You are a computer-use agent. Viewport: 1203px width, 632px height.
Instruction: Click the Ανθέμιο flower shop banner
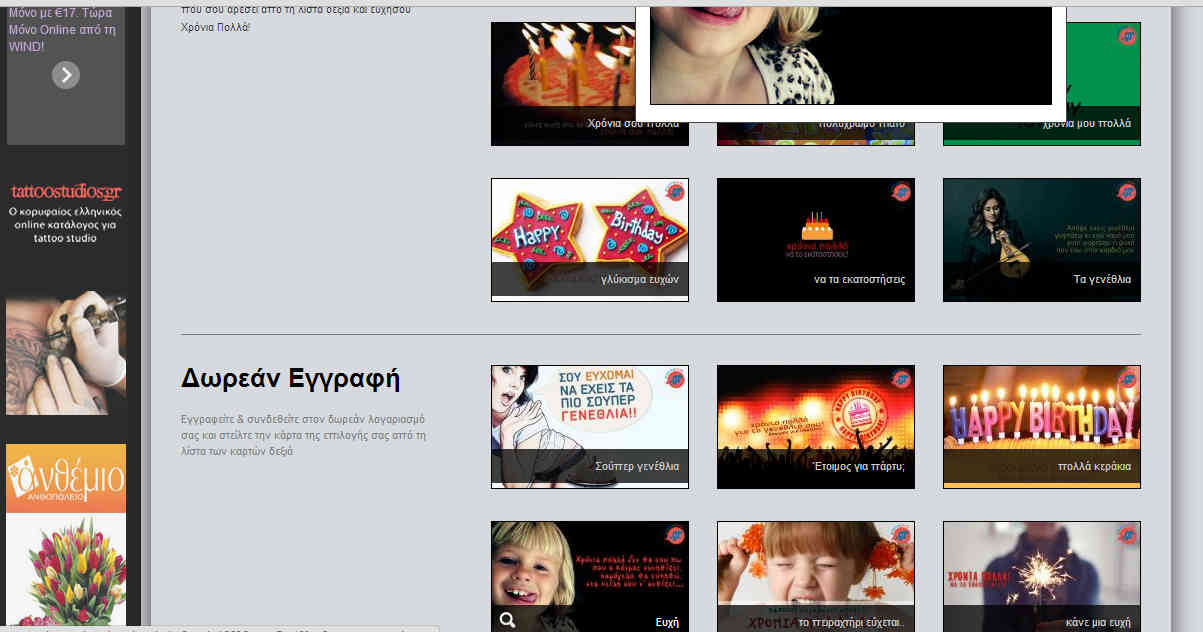coord(66,478)
